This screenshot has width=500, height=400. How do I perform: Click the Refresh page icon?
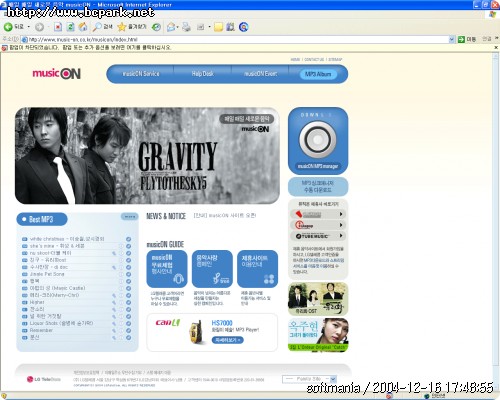(x=70, y=27)
